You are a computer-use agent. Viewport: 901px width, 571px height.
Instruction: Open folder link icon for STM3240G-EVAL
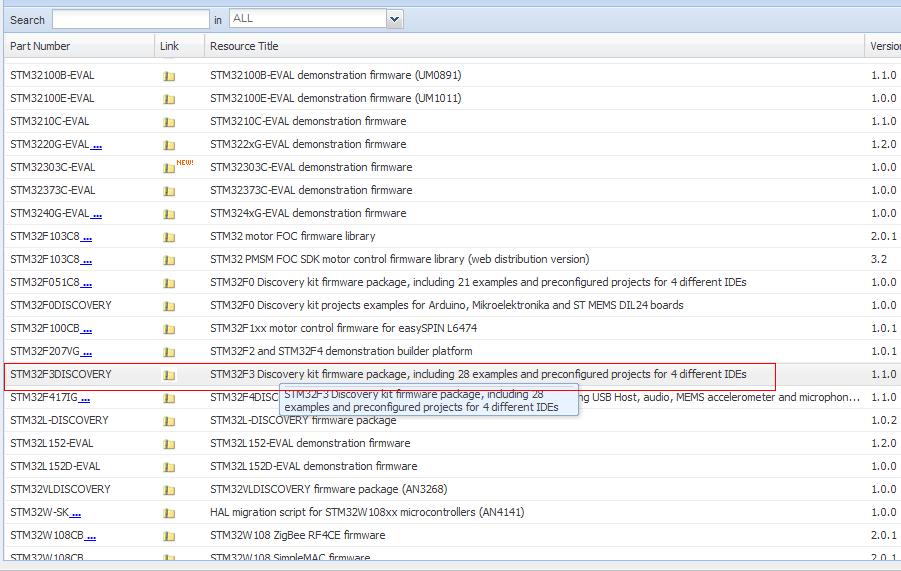tap(169, 214)
